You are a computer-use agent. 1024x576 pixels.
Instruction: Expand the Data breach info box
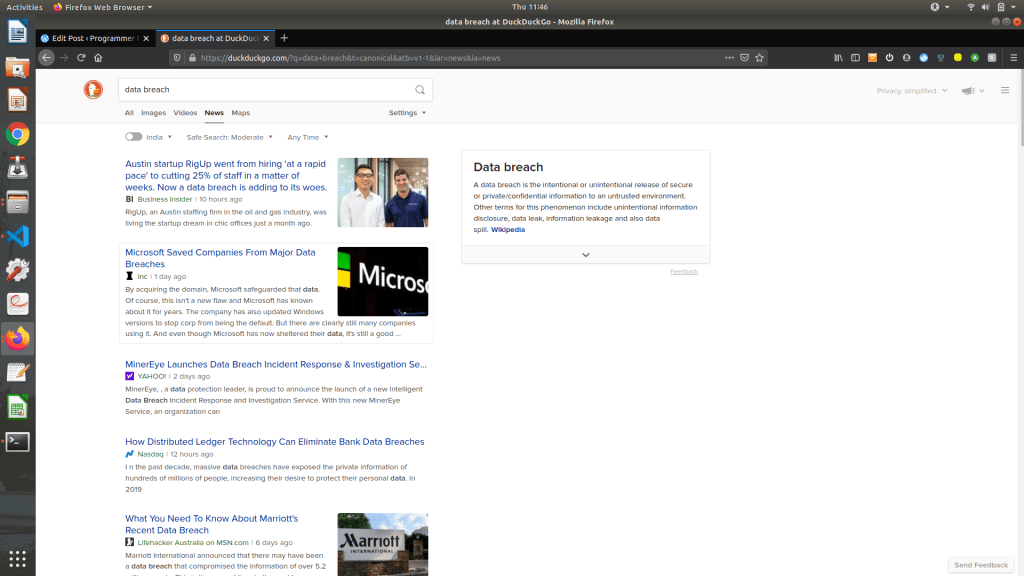tap(585, 255)
